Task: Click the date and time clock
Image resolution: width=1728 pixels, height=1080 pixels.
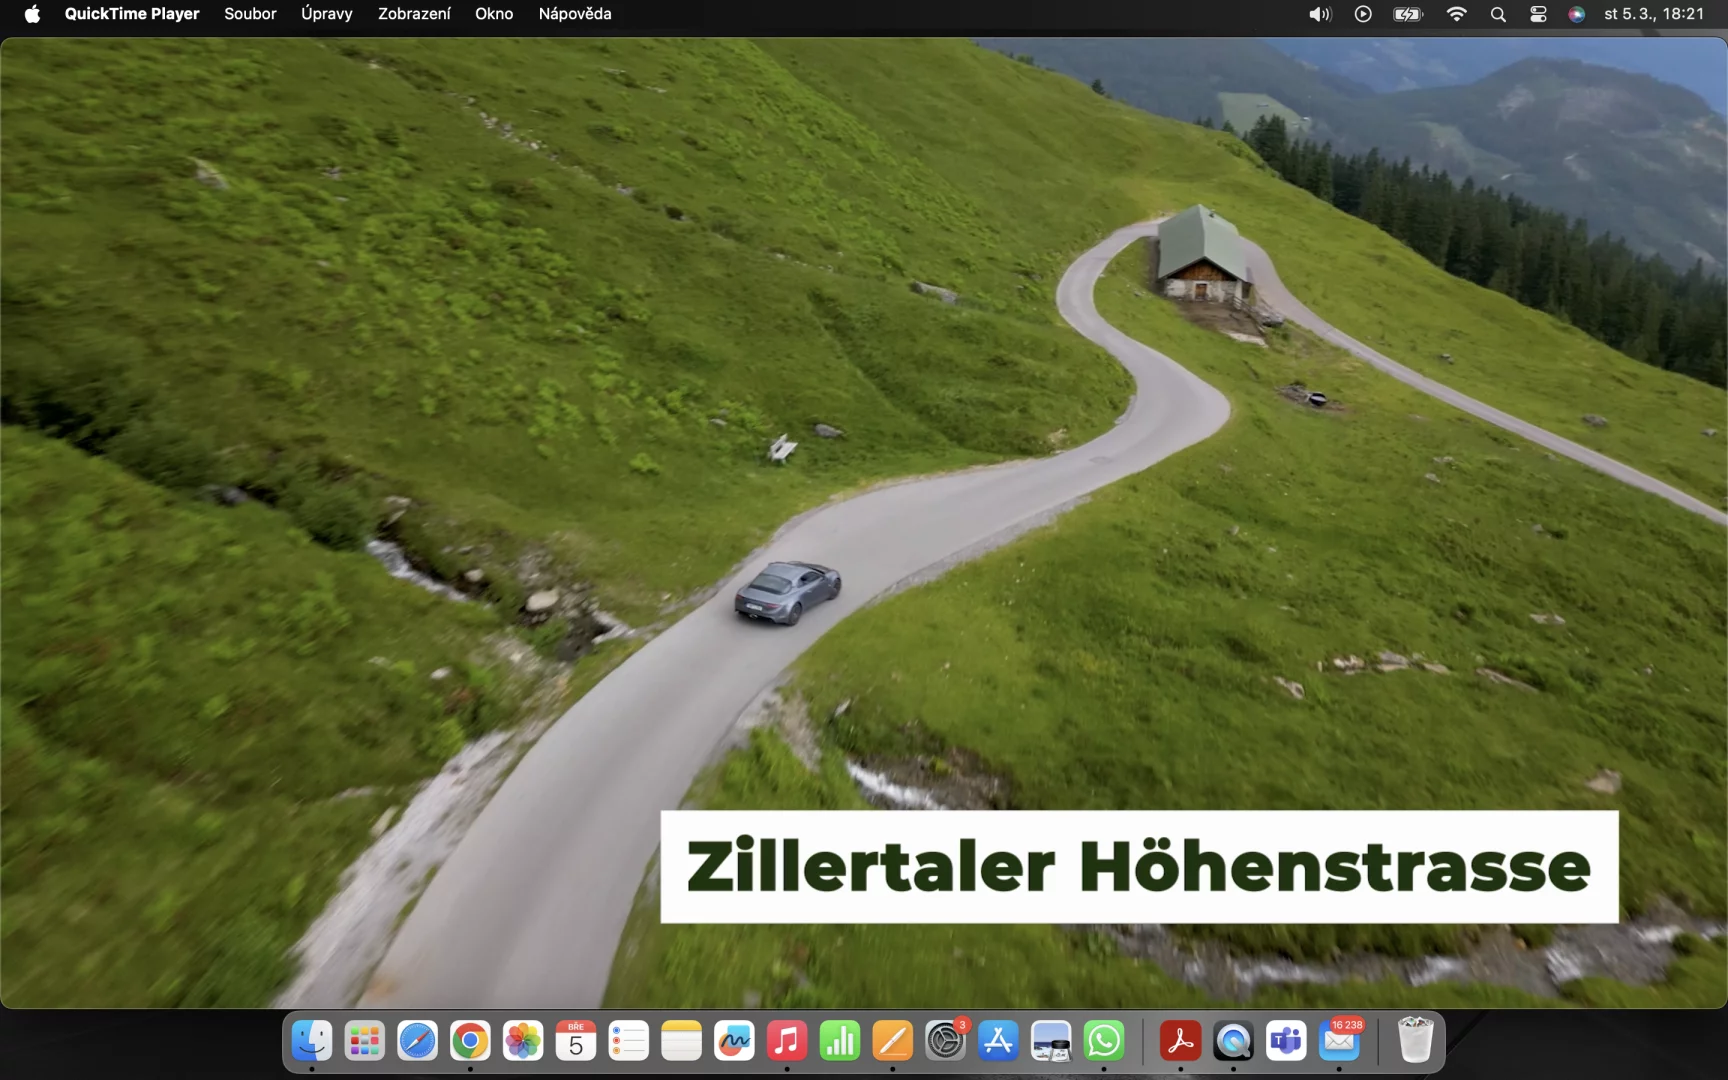Action: coord(1654,14)
